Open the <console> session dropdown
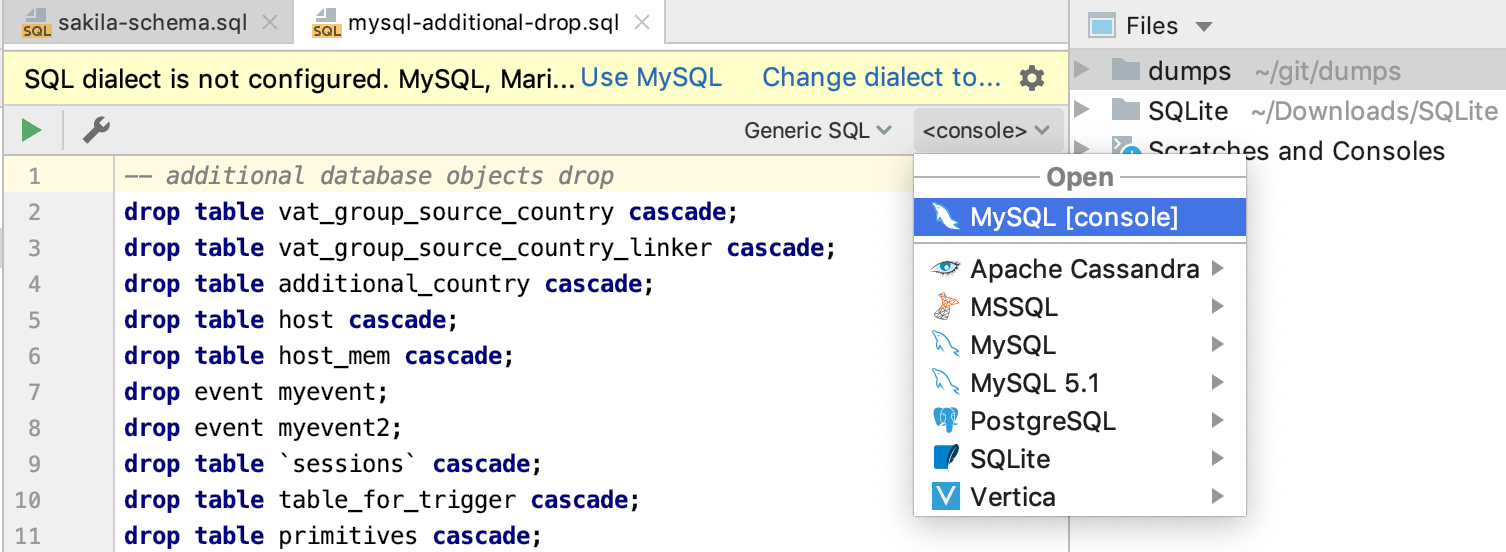Screen dimensions: 1506x552 tap(987, 131)
